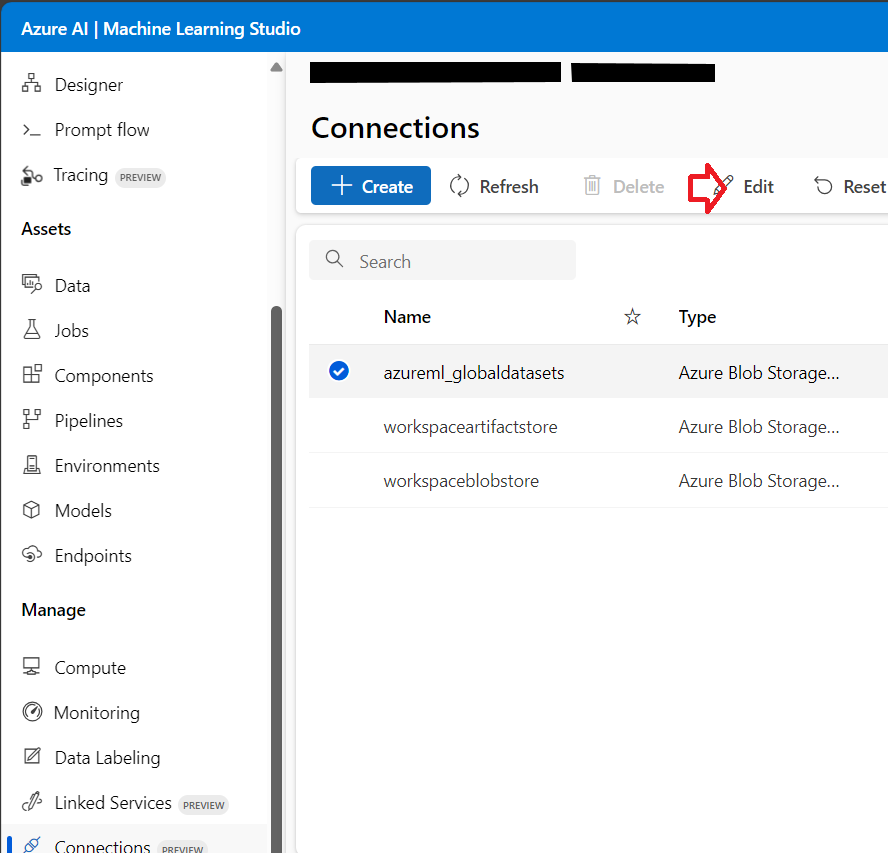Open the Prompt flow terminal icon
This screenshot has height=853, width=888.
32,130
